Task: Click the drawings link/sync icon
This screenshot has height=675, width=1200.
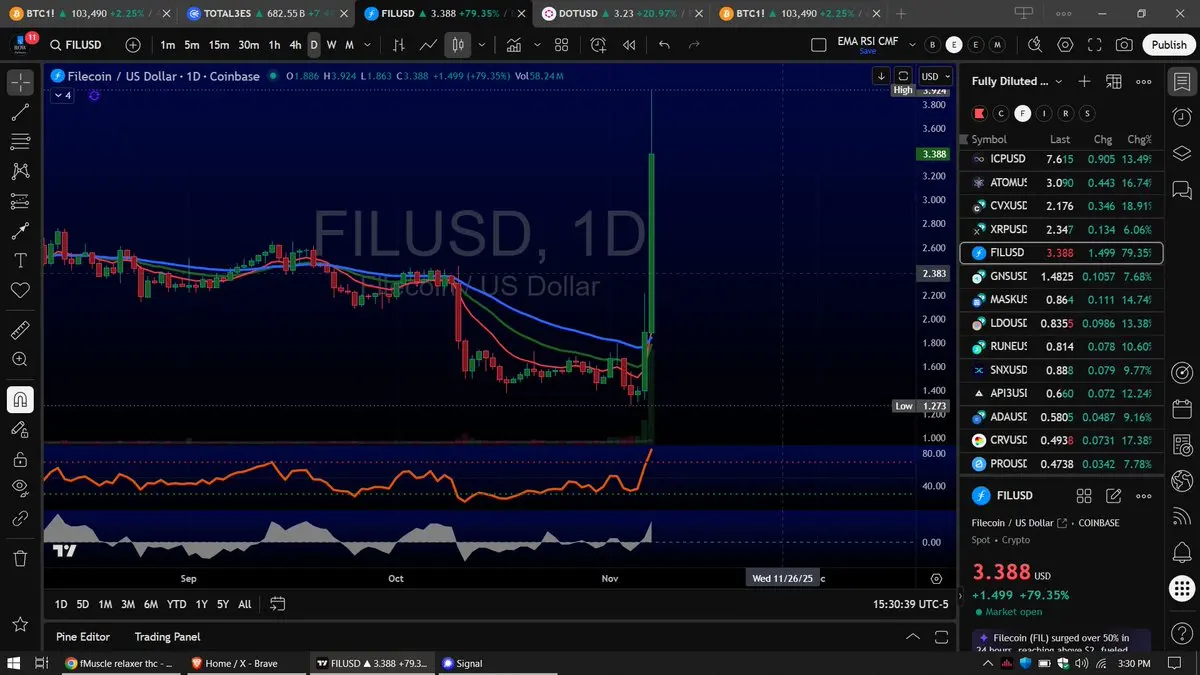Action: point(20,519)
